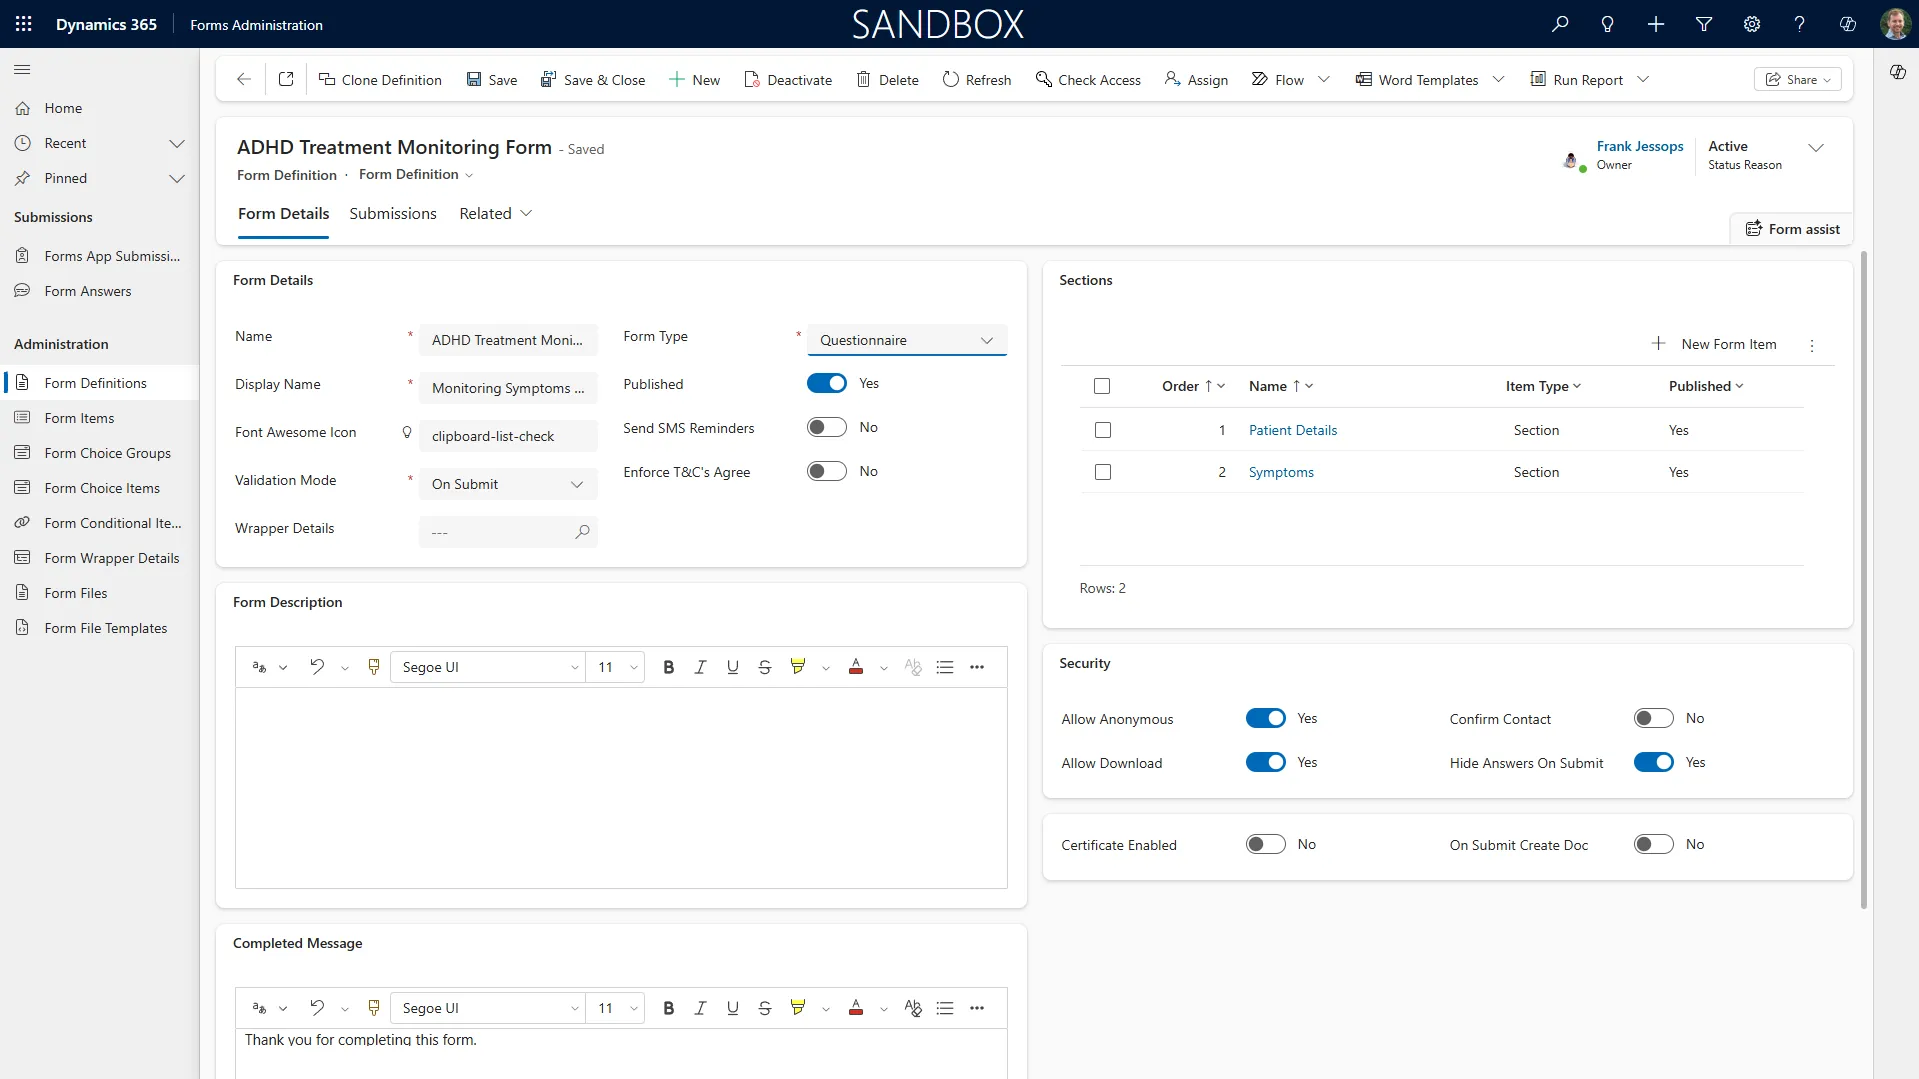Enable the Send SMS Reminders toggle

point(826,428)
